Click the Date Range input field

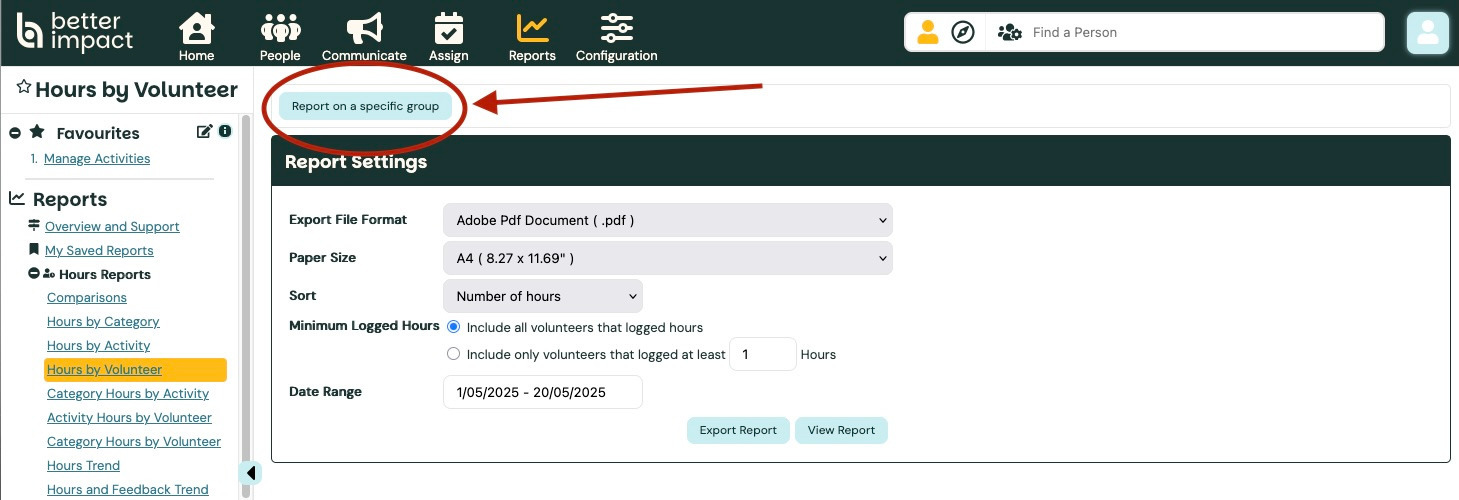542,392
